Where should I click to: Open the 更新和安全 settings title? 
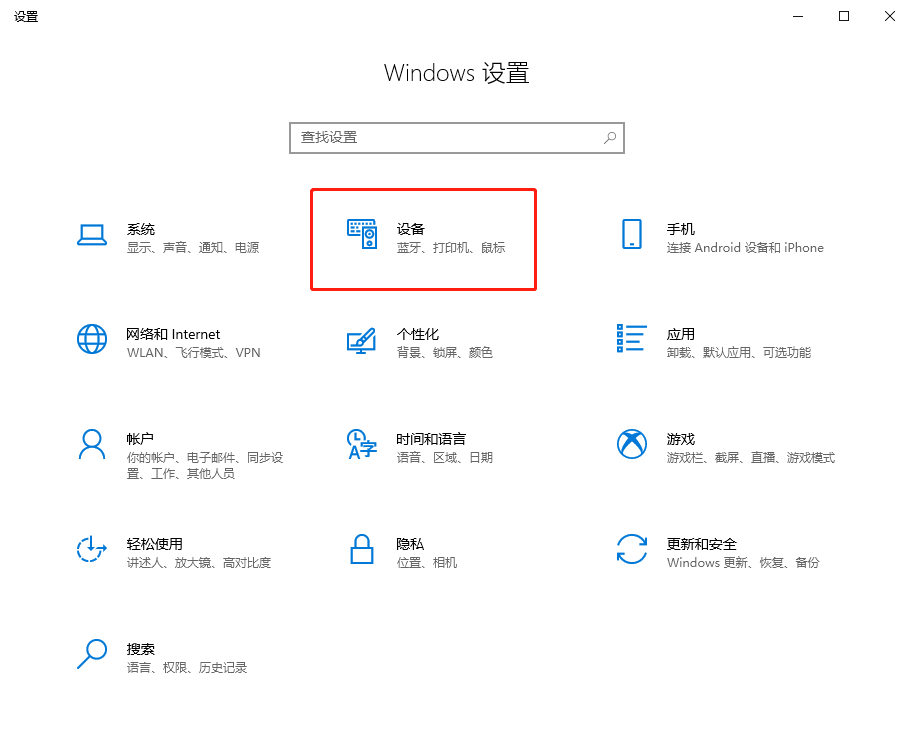click(702, 544)
